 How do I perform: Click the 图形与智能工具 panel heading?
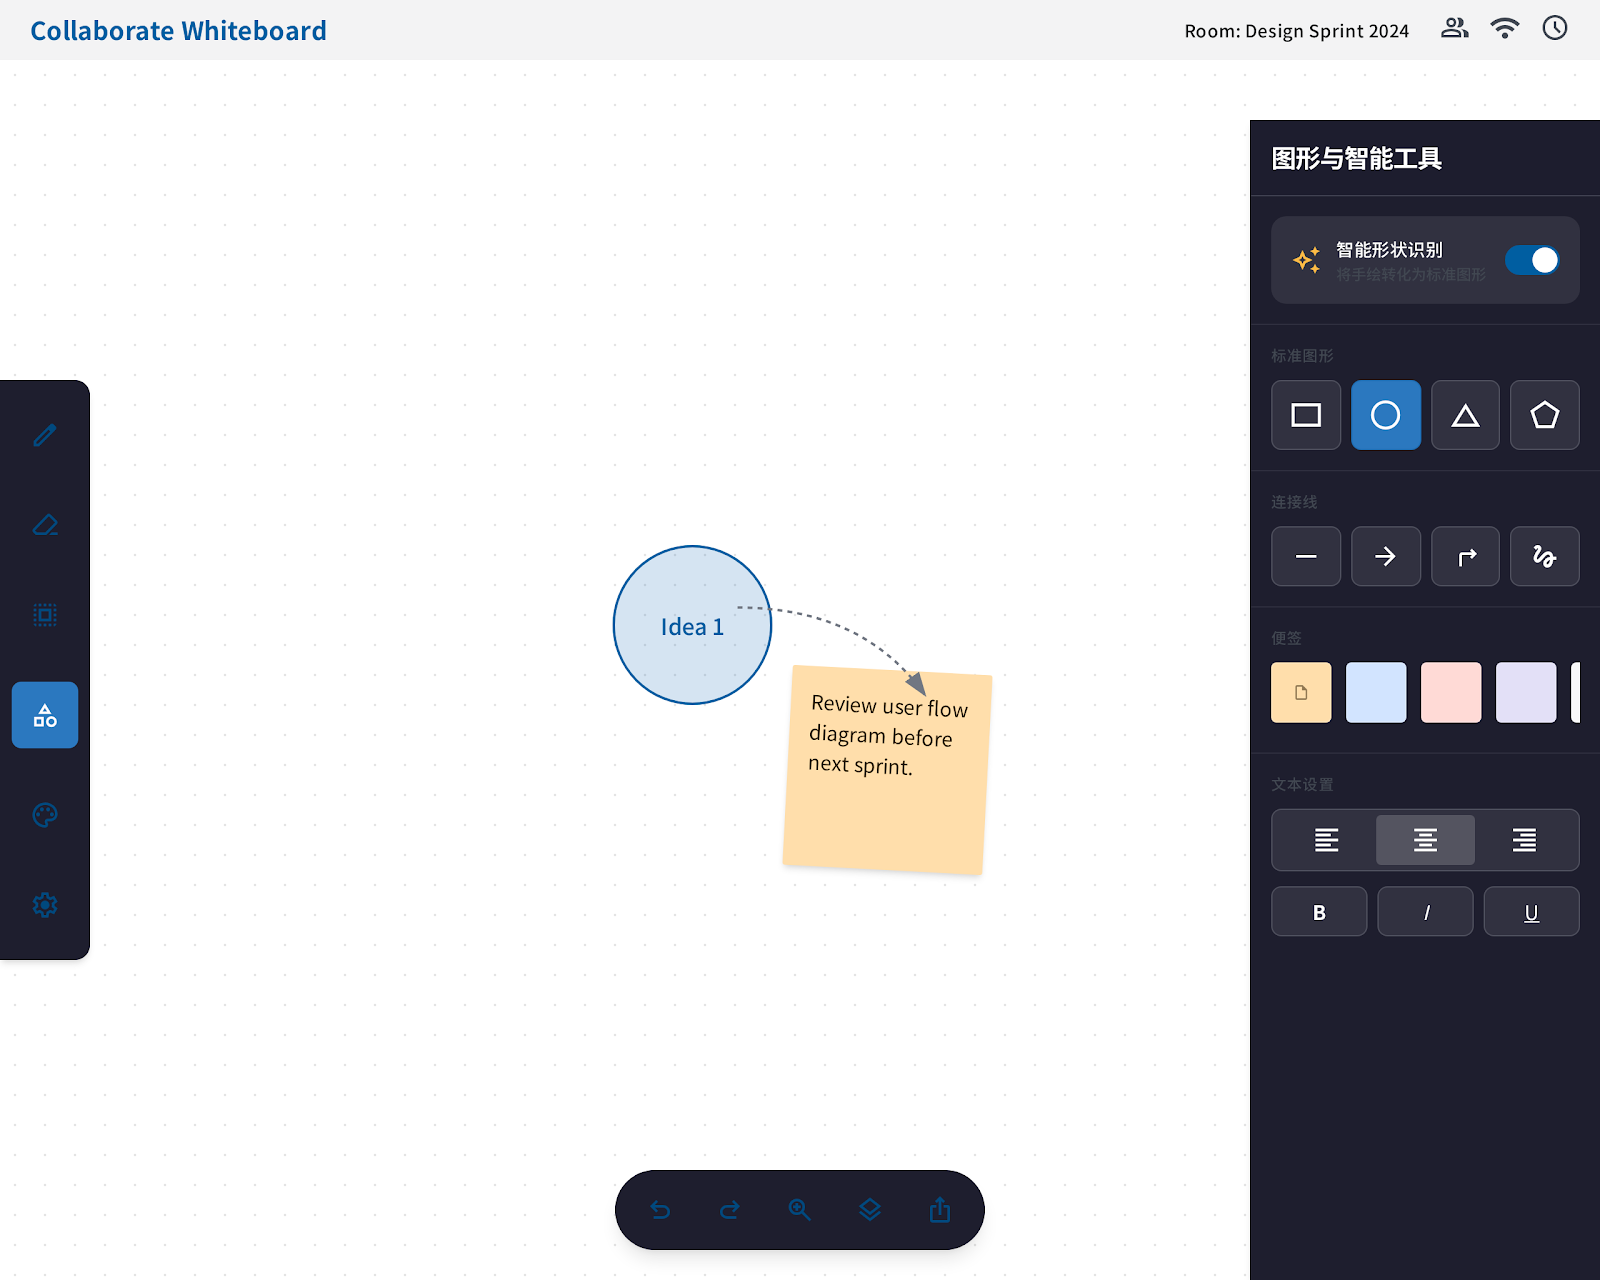pos(1356,159)
